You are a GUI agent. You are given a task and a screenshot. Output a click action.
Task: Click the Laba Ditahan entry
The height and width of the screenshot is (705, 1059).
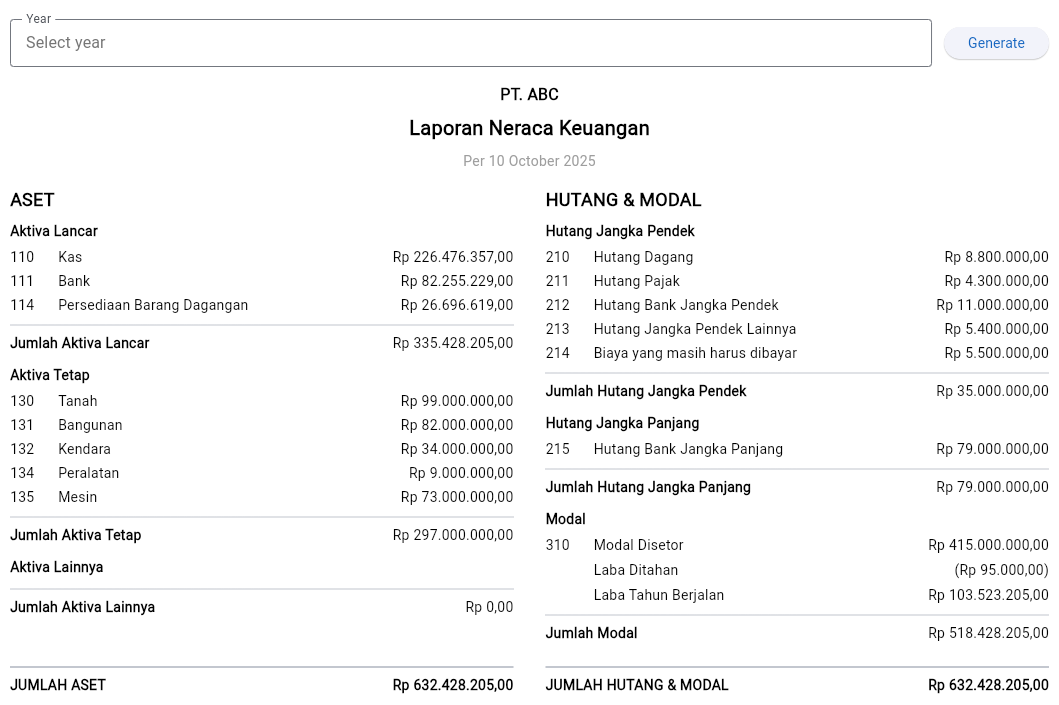635,570
